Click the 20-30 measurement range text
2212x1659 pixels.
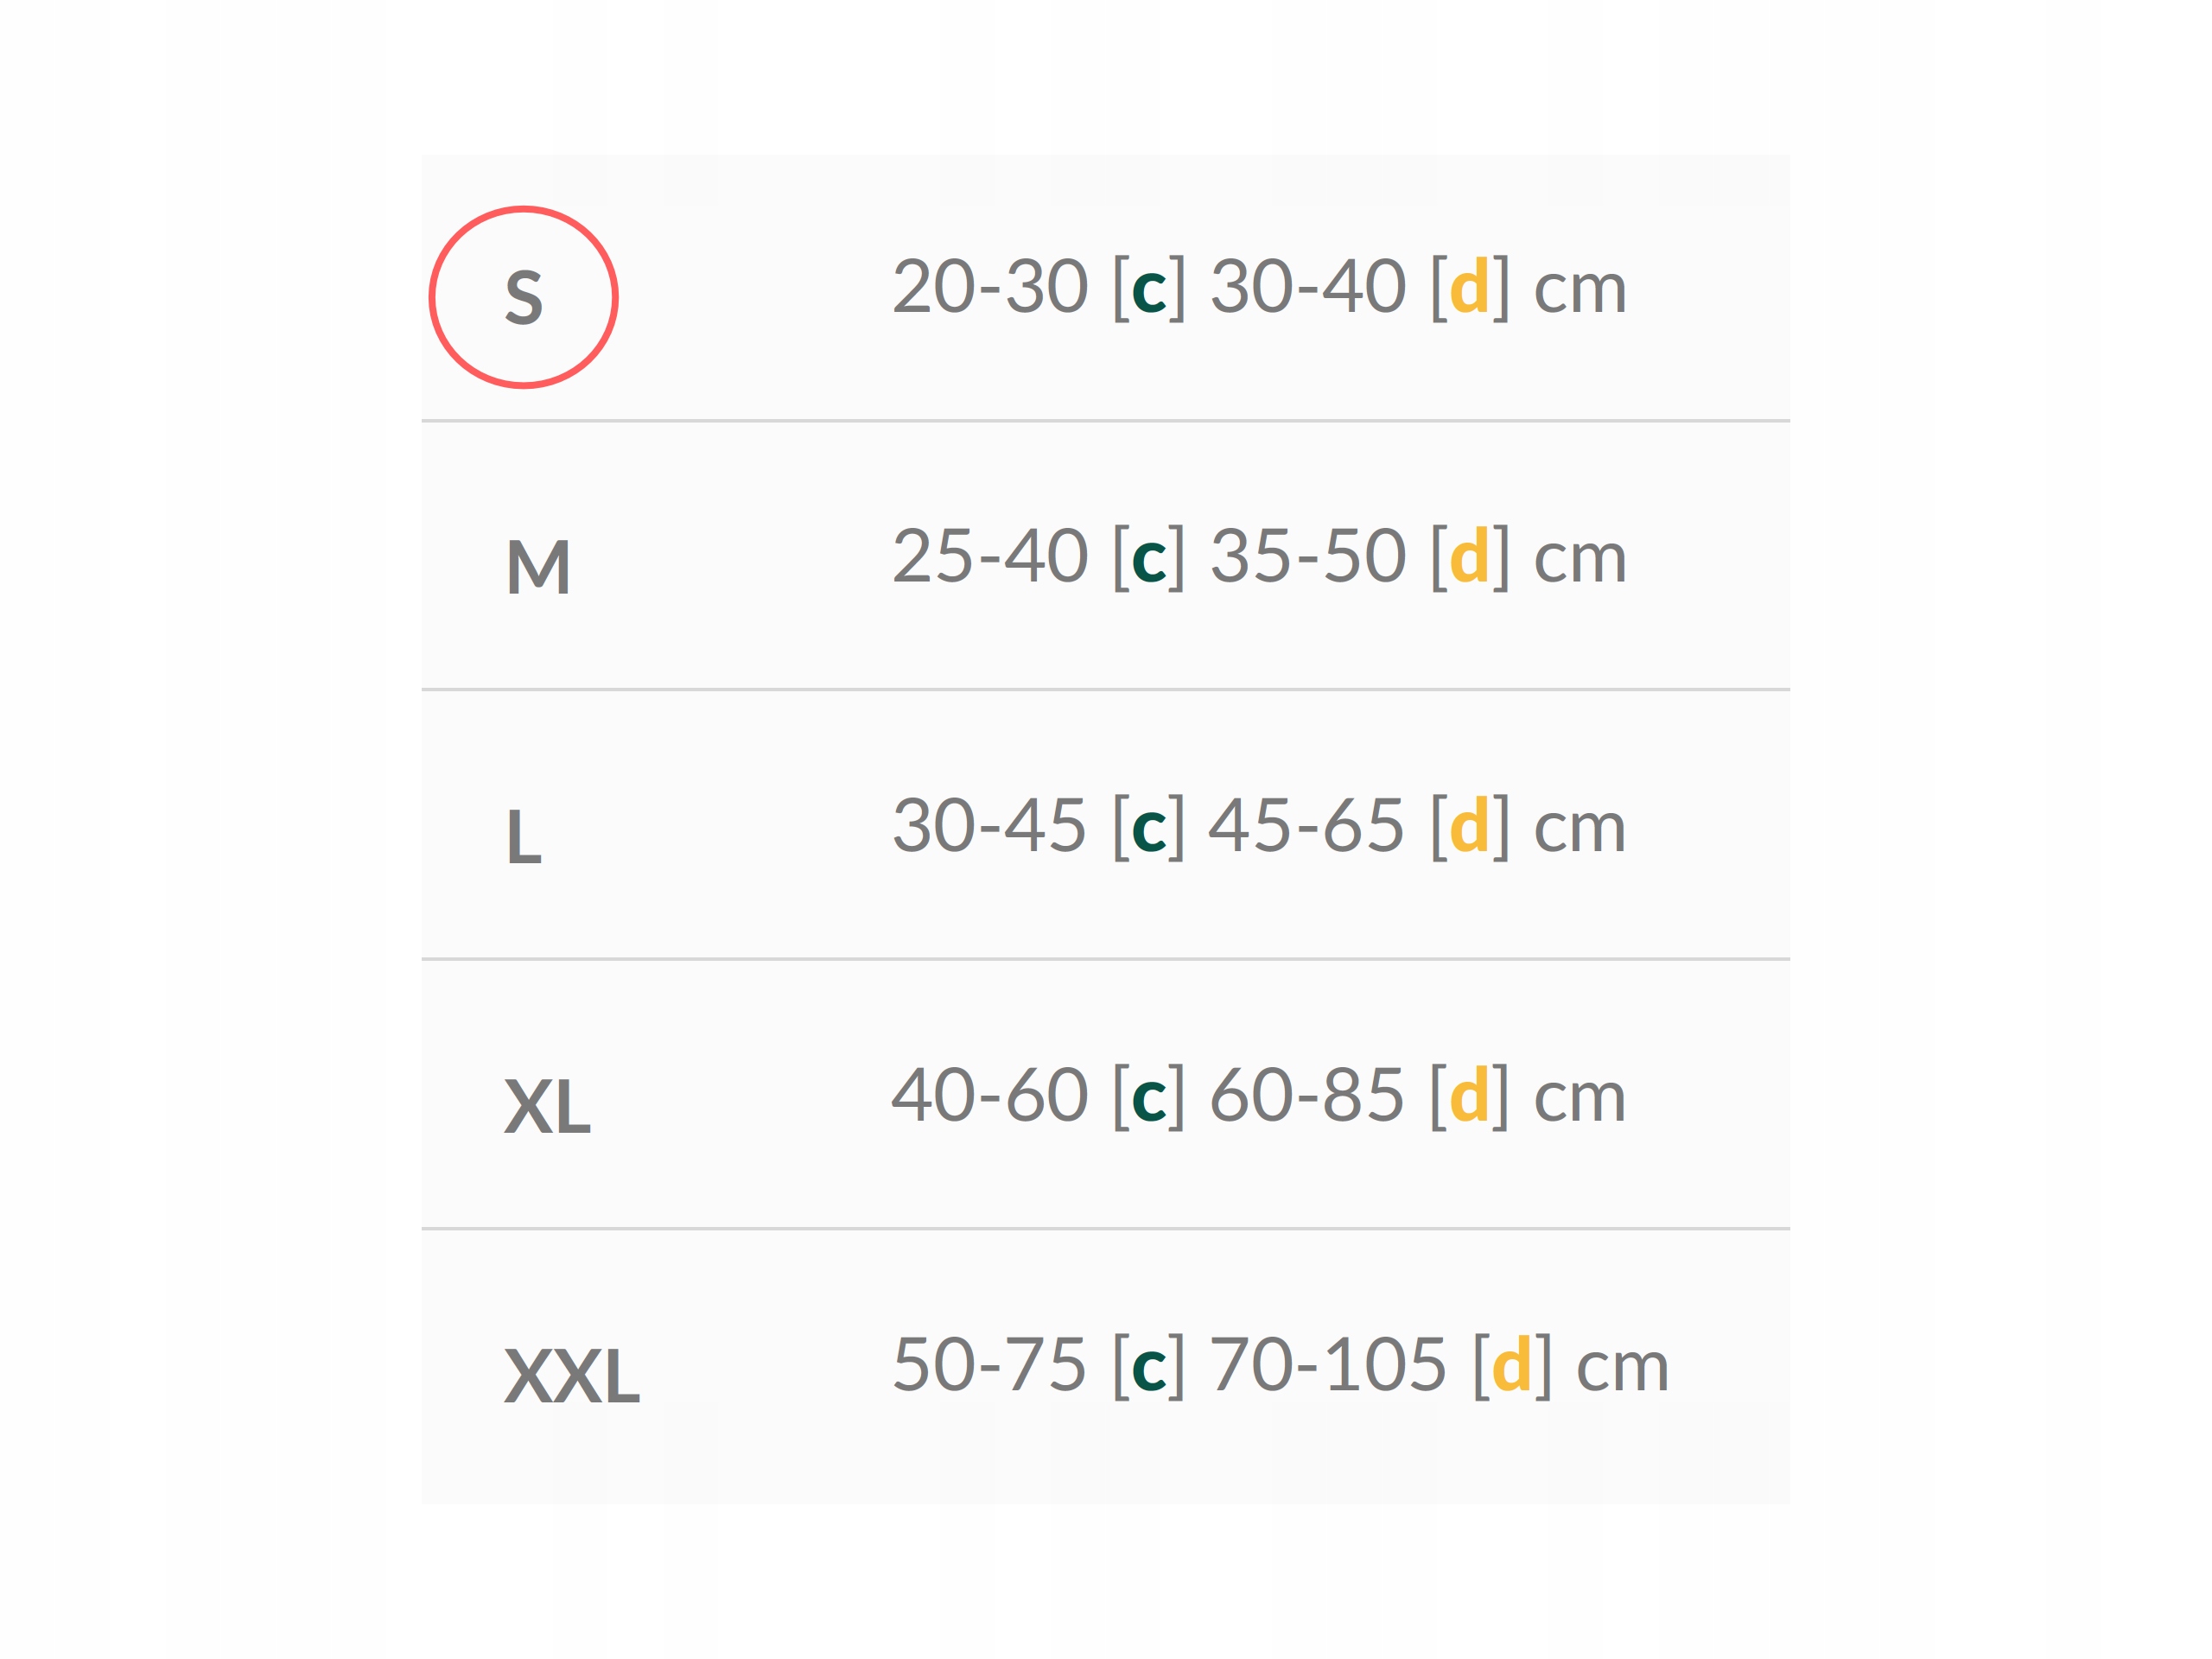tap(989, 288)
